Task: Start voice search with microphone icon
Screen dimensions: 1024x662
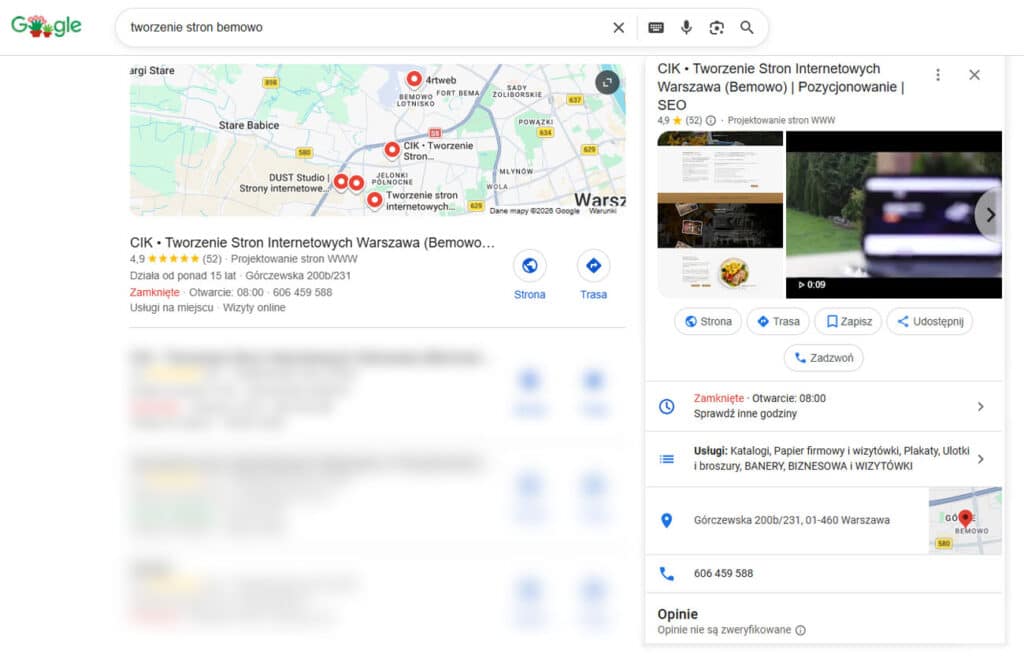Action: [686, 27]
